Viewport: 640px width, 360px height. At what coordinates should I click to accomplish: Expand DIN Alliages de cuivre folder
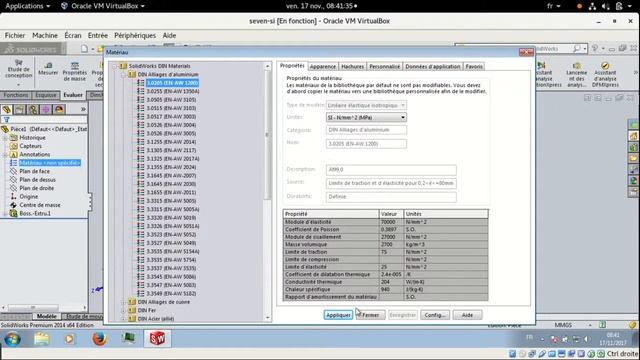pos(124,302)
